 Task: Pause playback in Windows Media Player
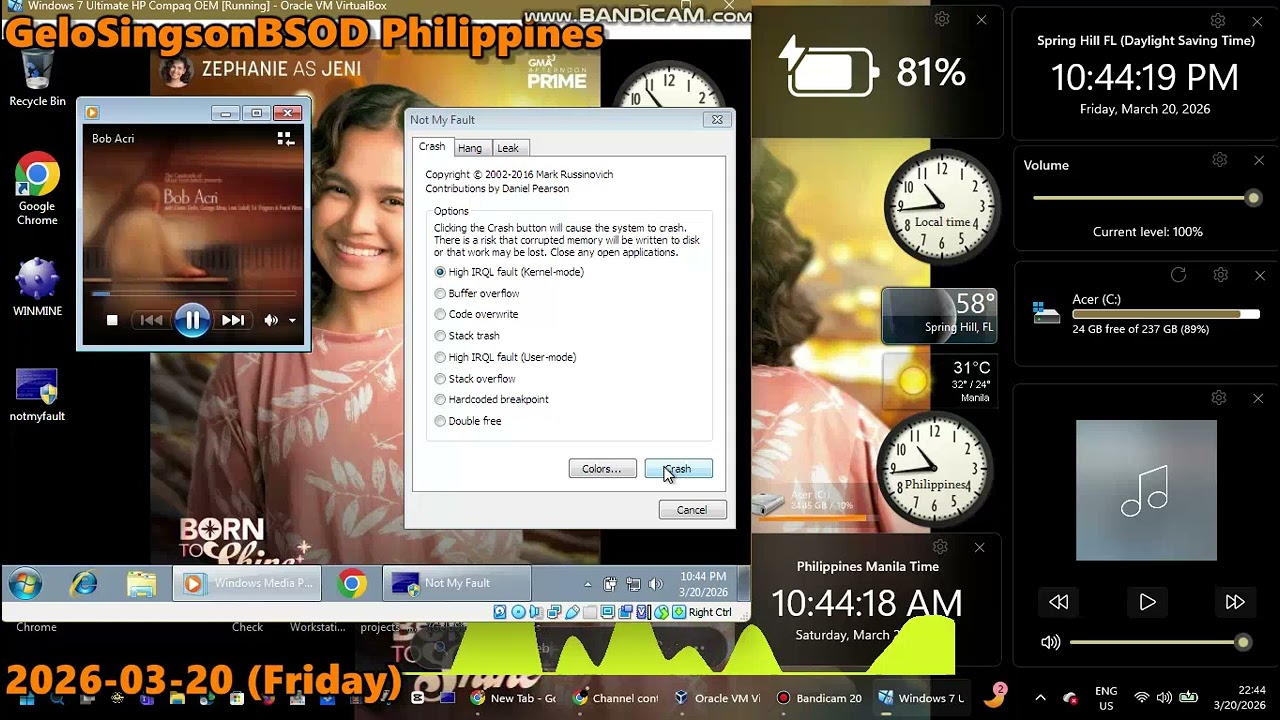point(192,320)
